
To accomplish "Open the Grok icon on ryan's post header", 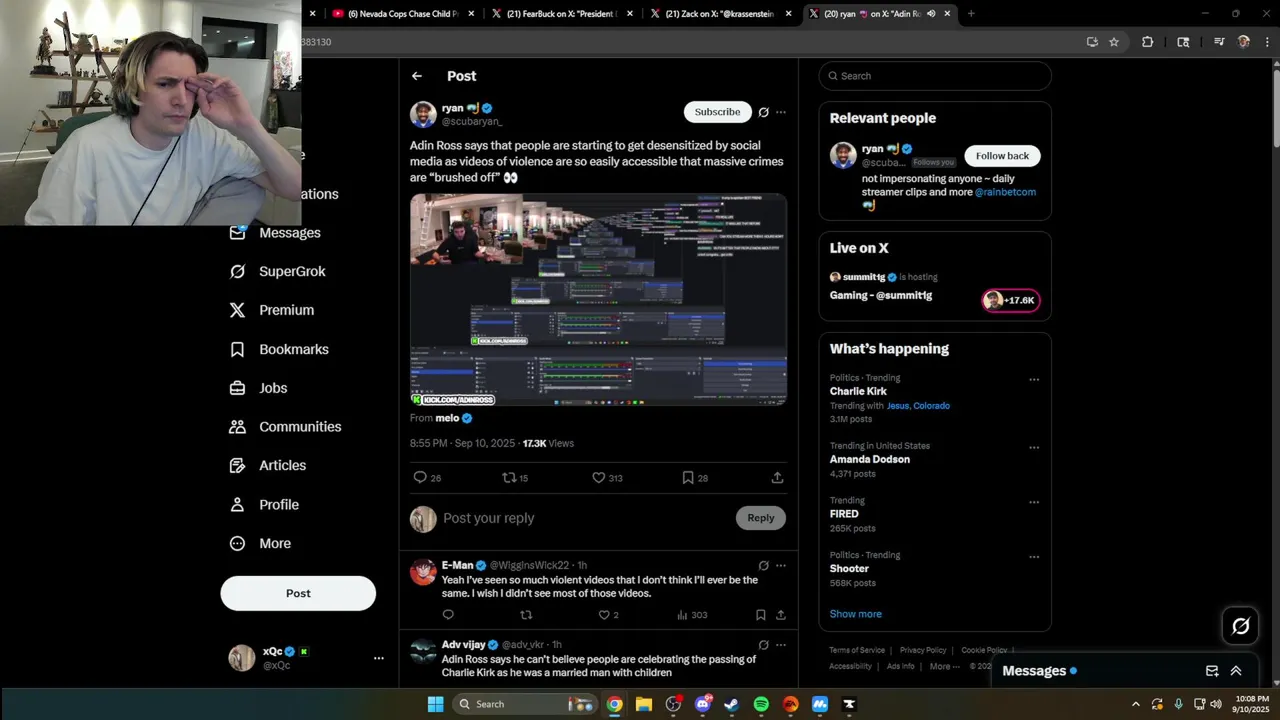I will (763, 112).
